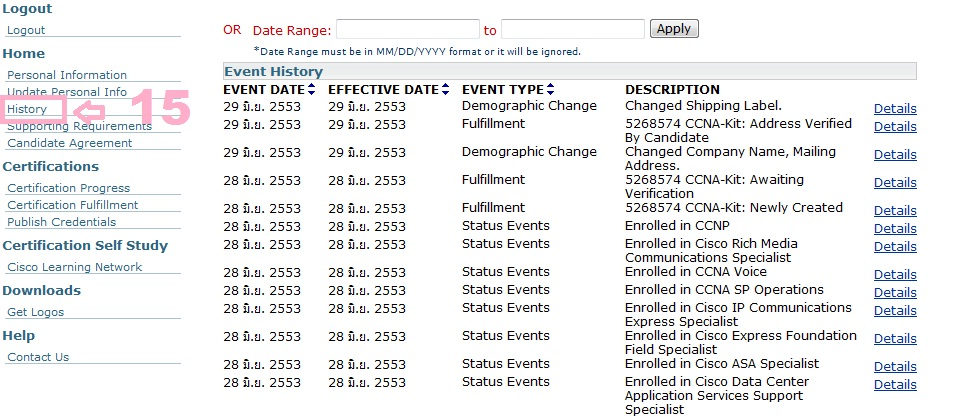Sort by Effective Date arrows
Image resolution: width=963 pixels, height=417 pixels.
446,90
